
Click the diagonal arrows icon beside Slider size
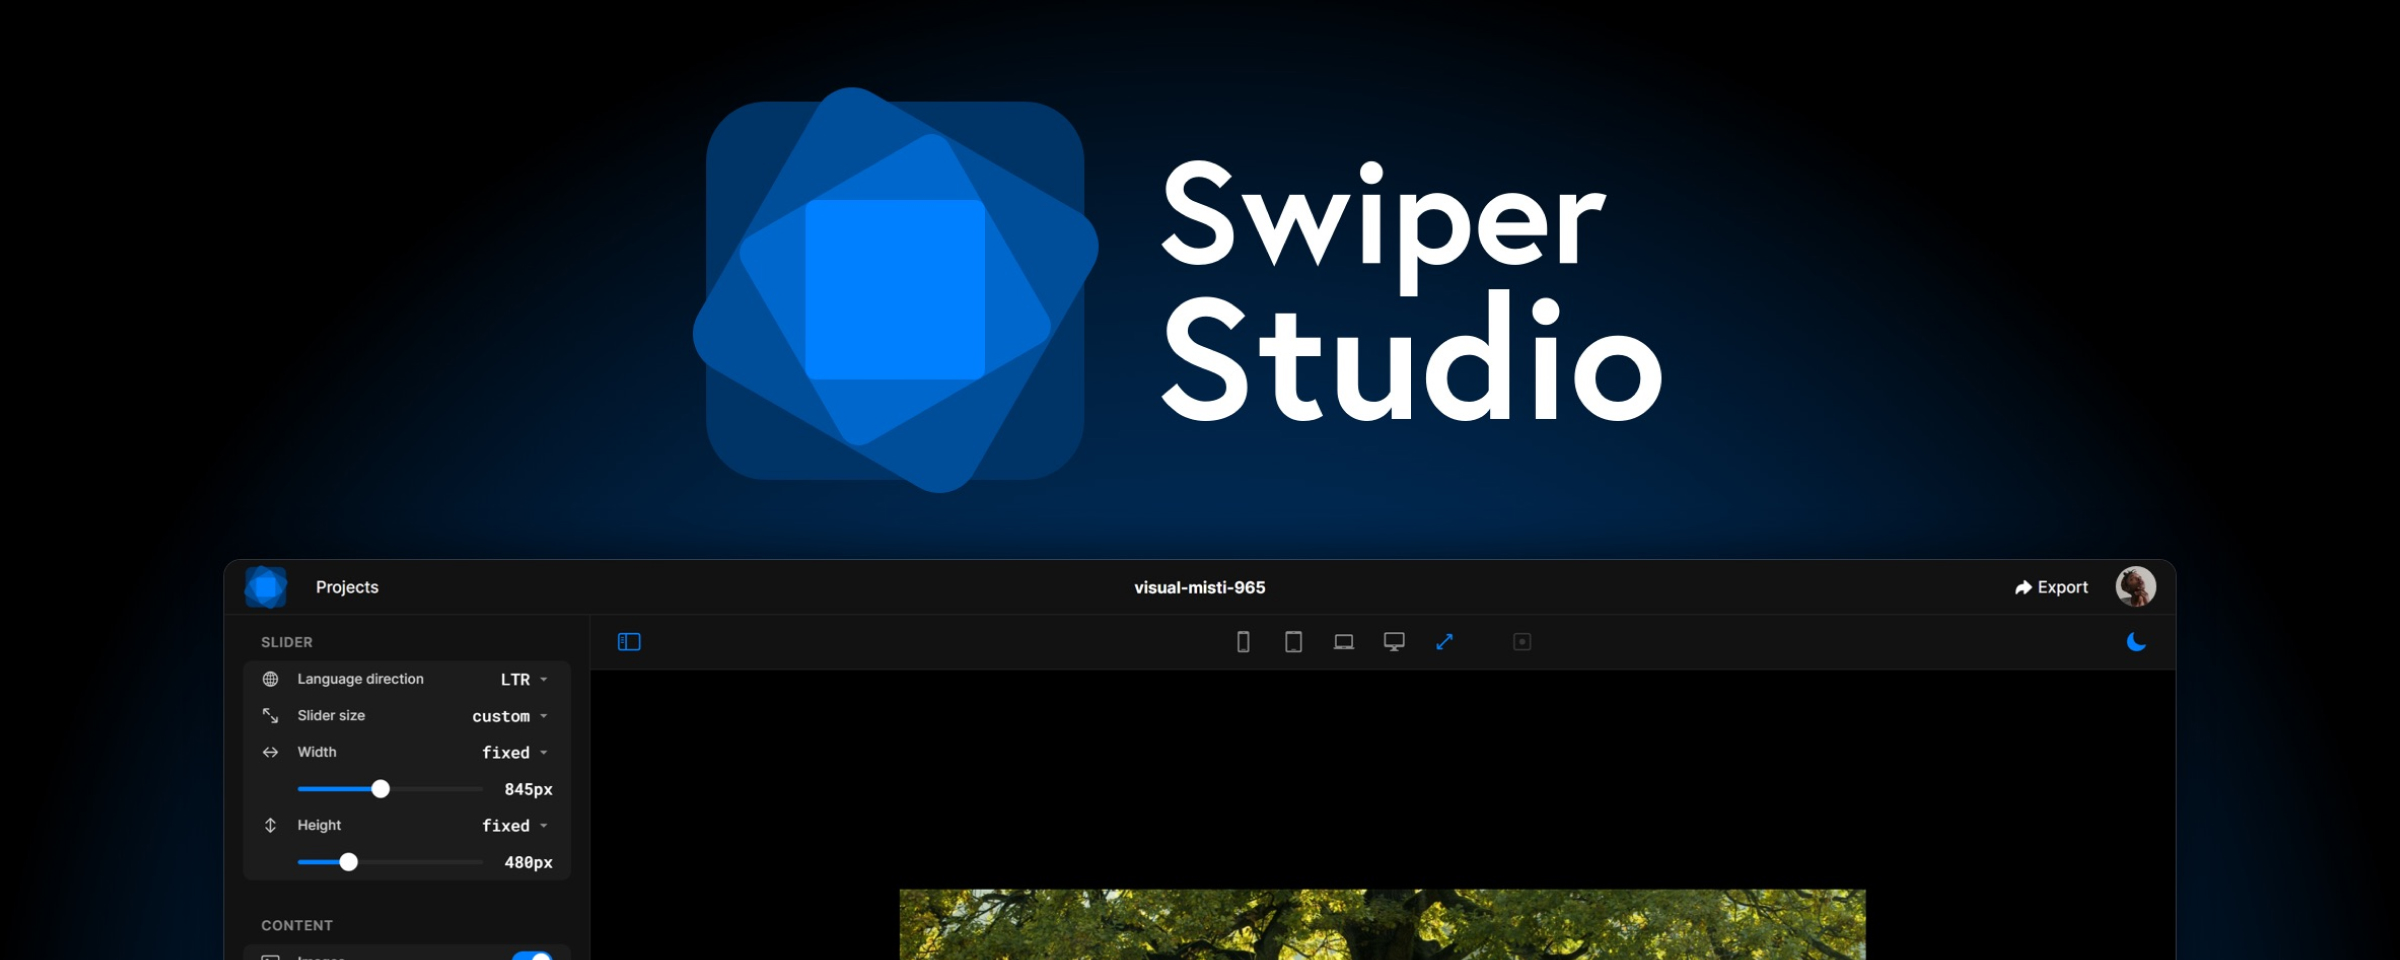click(270, 716)
